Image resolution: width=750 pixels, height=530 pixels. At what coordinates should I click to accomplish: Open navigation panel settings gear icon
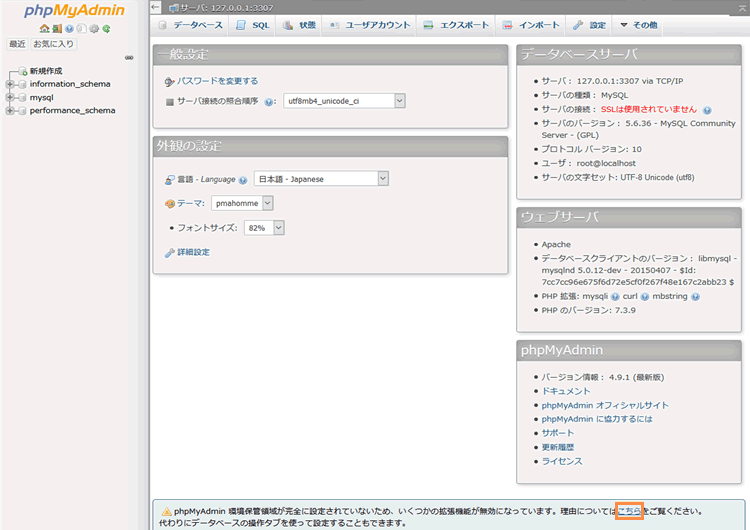[93, 29]
